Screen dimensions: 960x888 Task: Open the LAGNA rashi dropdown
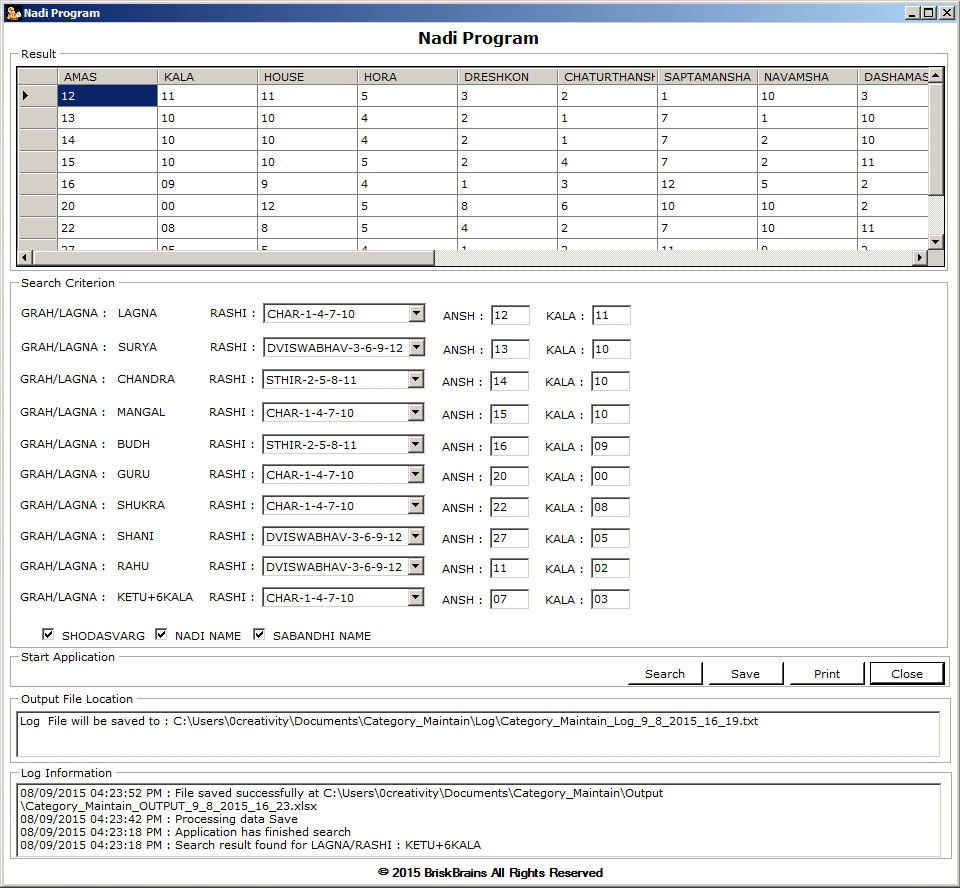pyautogui.click(x=416, y=314)
